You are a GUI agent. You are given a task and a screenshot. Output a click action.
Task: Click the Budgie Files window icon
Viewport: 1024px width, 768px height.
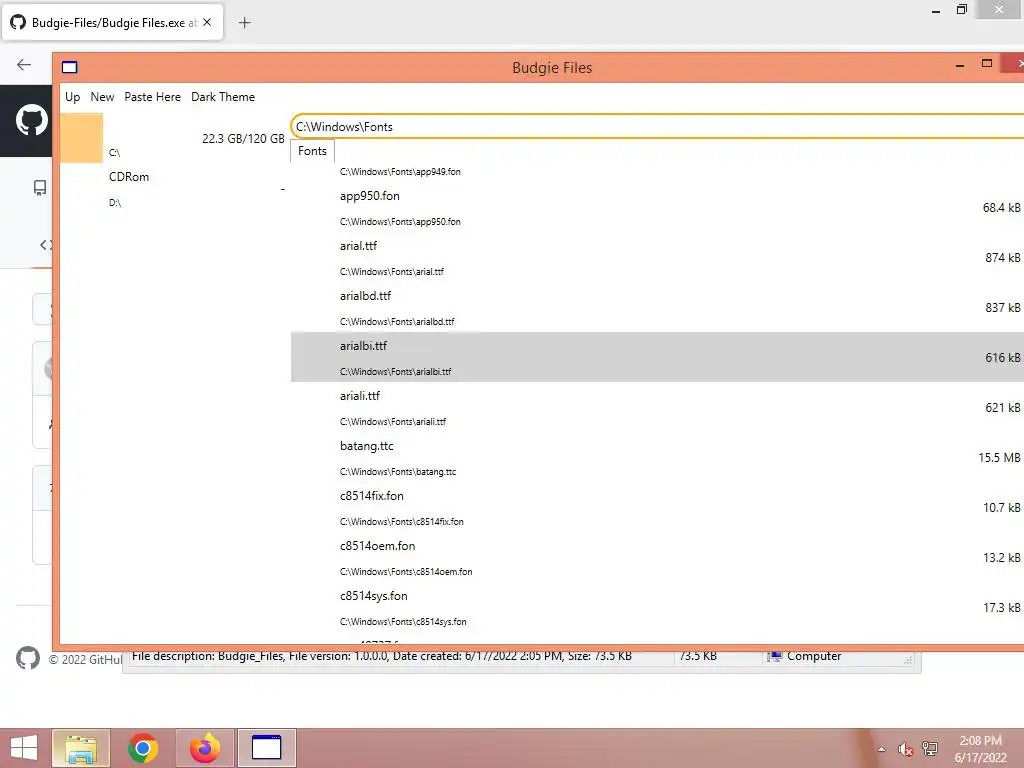pyautogui.click(x=69, y=67)
